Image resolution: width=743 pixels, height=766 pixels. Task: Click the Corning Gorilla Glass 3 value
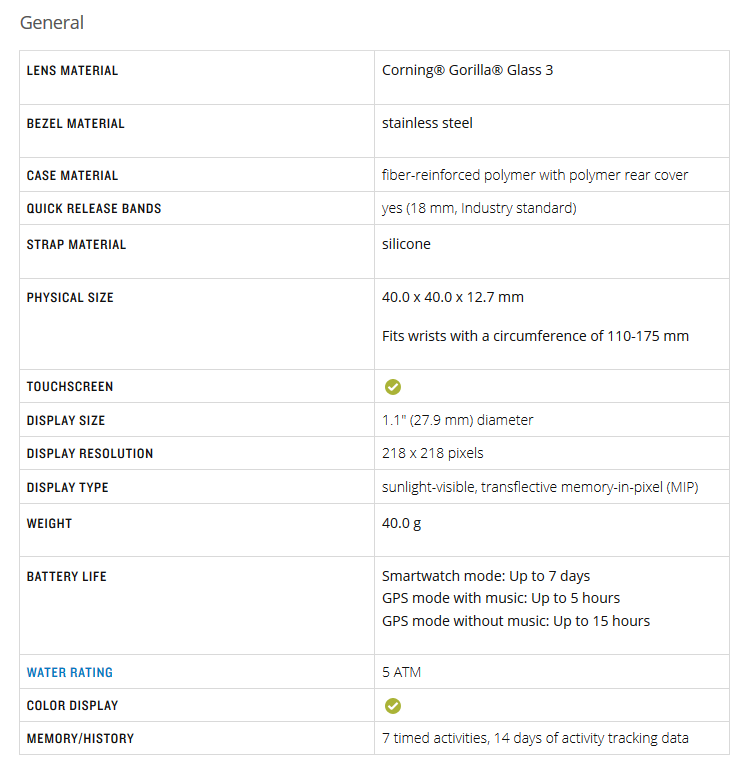click(x=467, y=70)
